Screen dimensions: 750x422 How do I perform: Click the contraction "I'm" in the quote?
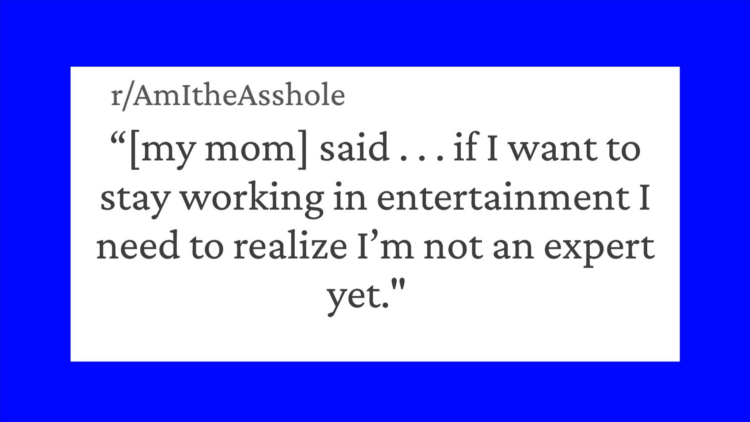(386, 246)
